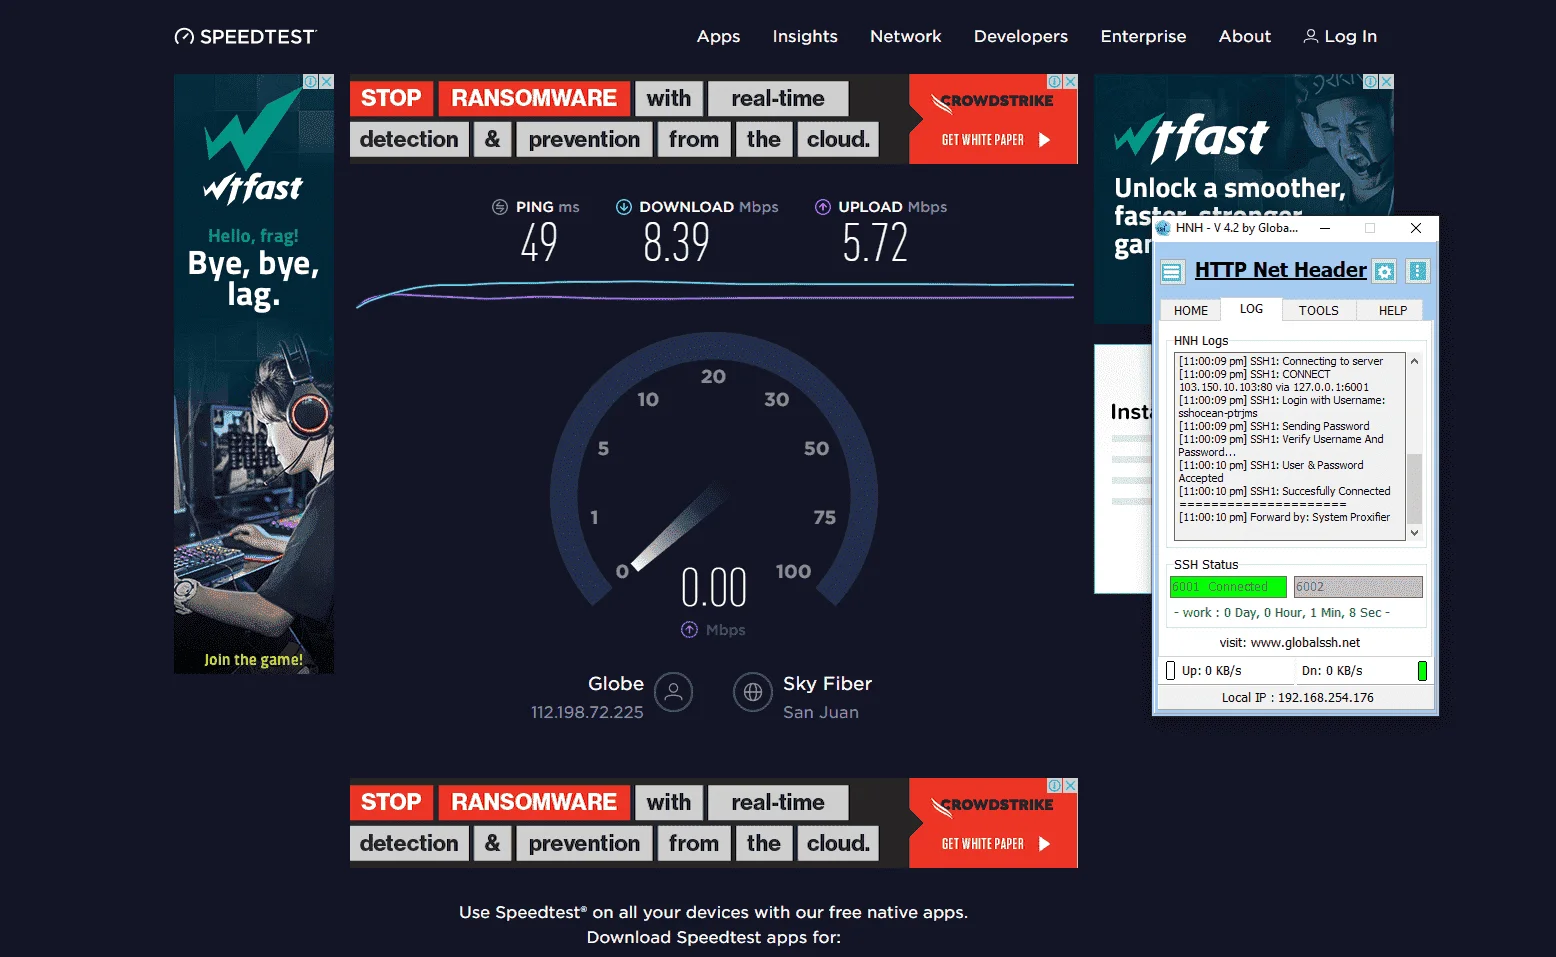Click the ping value 49
The height and width of the screenshot is (957, 1556).
[x=539, y=243]
